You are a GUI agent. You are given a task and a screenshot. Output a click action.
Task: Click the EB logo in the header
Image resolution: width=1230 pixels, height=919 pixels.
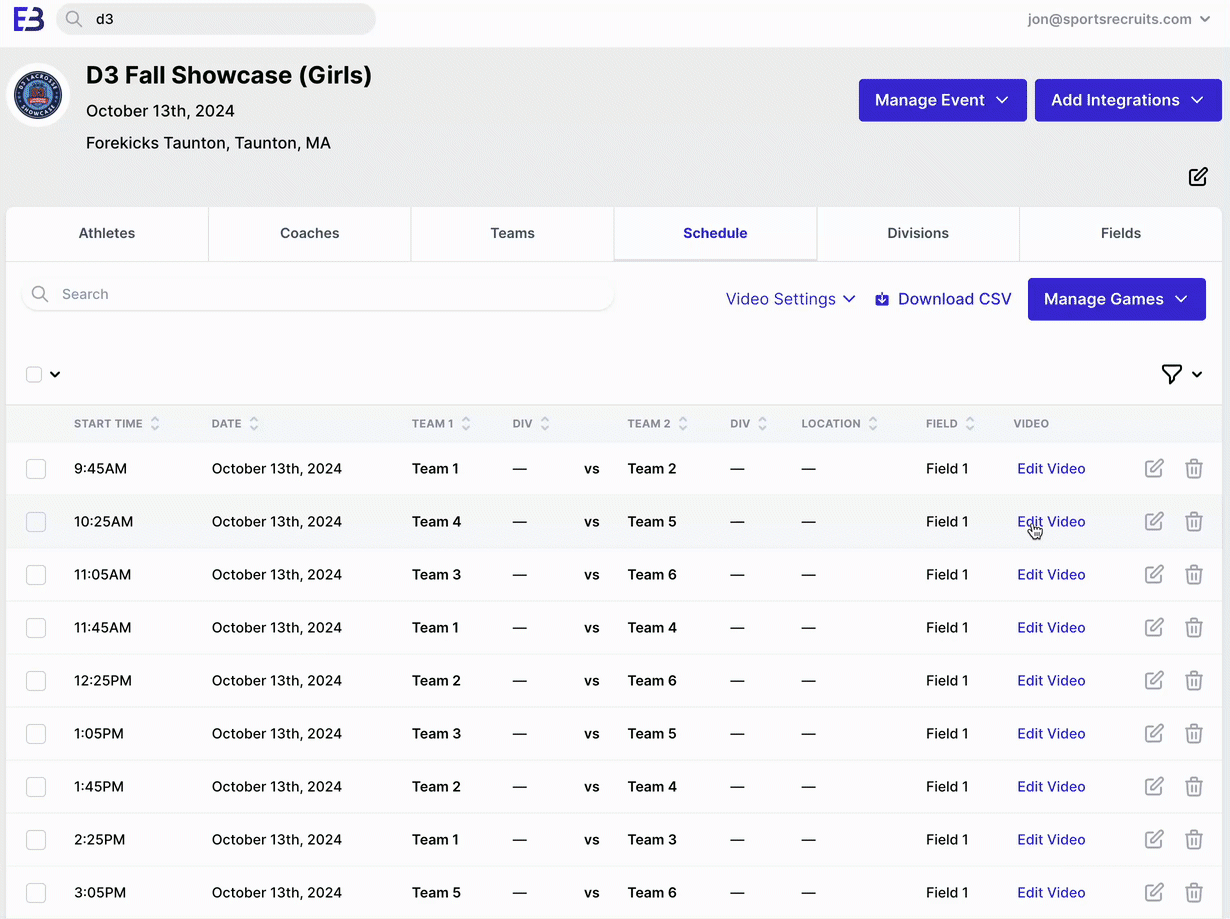pos(28,19)
